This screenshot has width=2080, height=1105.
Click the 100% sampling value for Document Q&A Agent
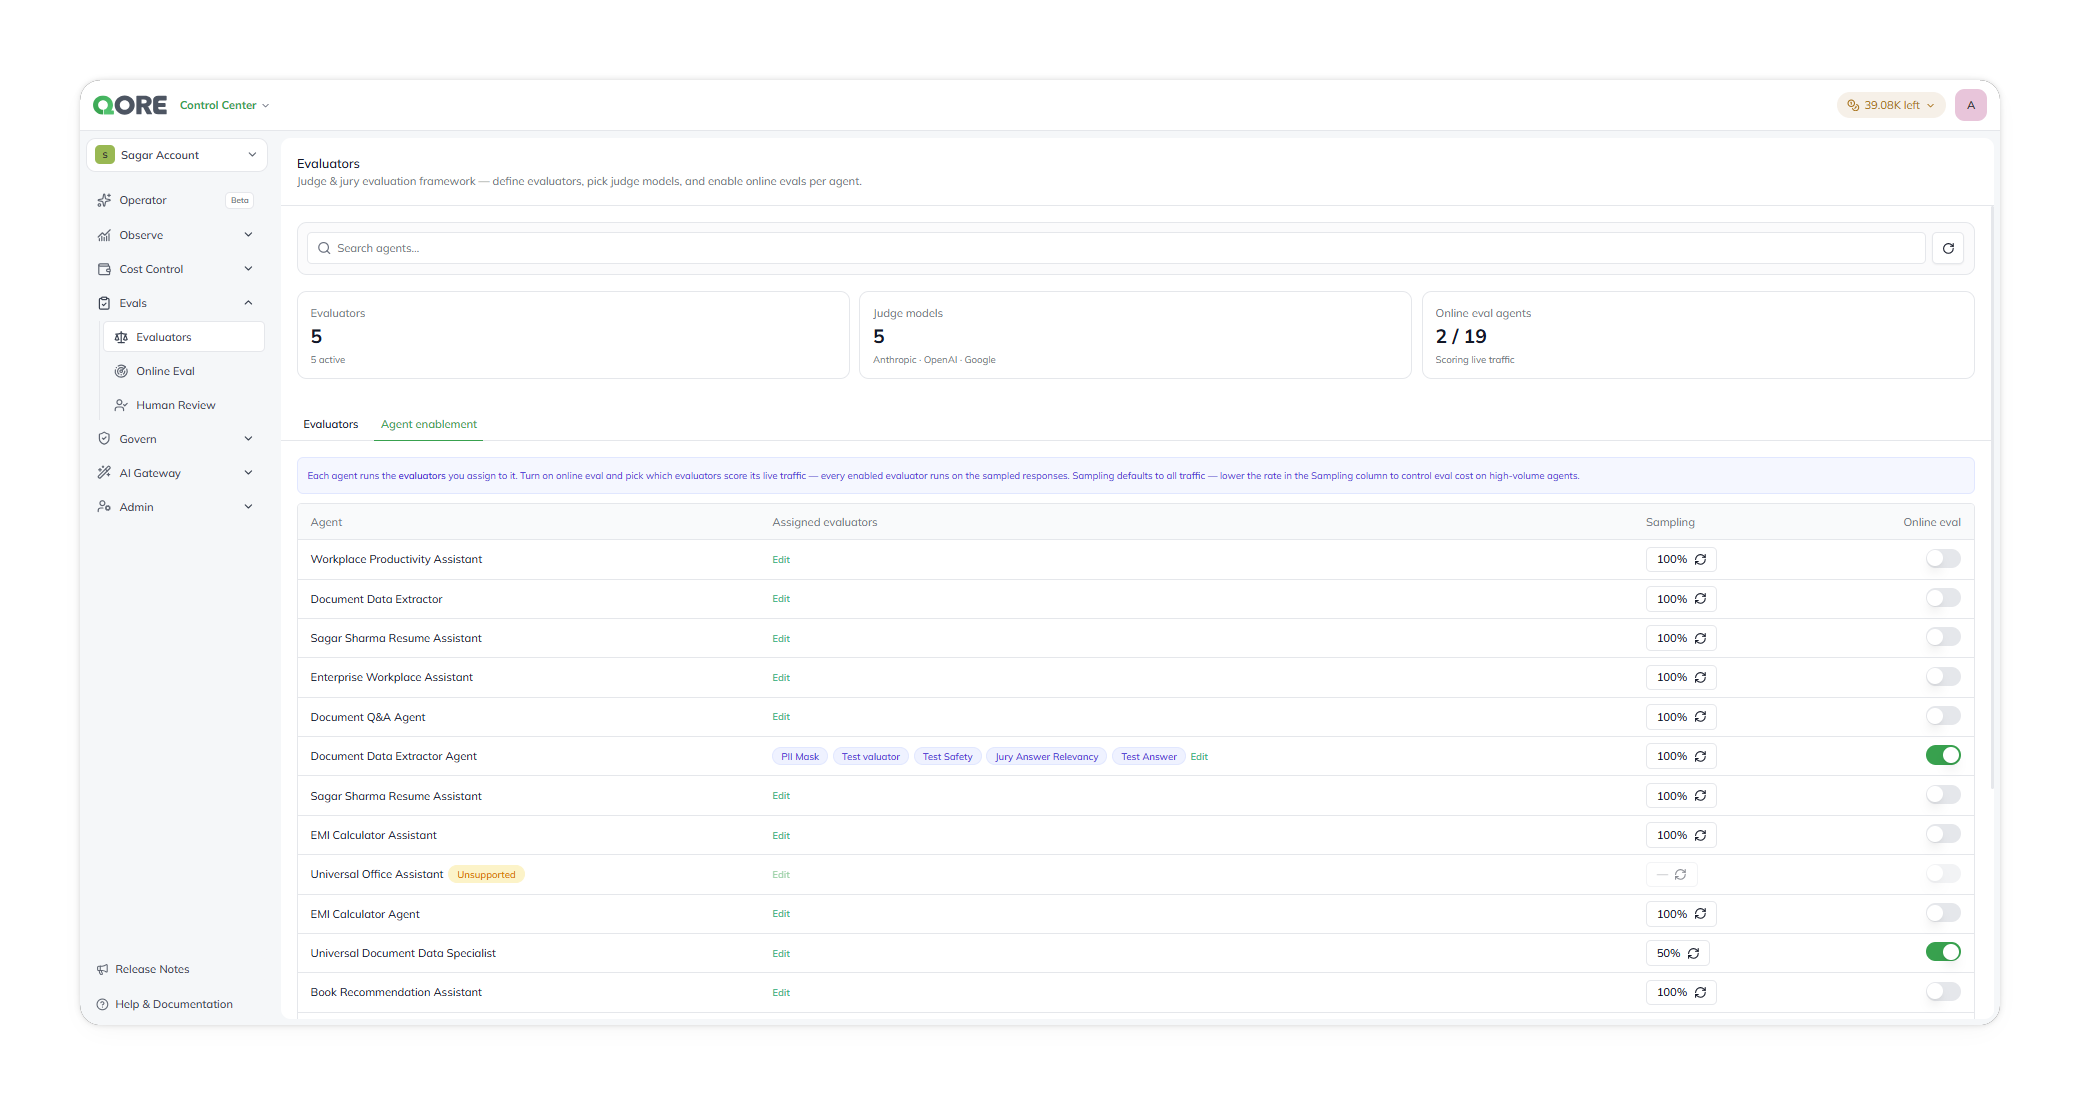click(1671, 717)
